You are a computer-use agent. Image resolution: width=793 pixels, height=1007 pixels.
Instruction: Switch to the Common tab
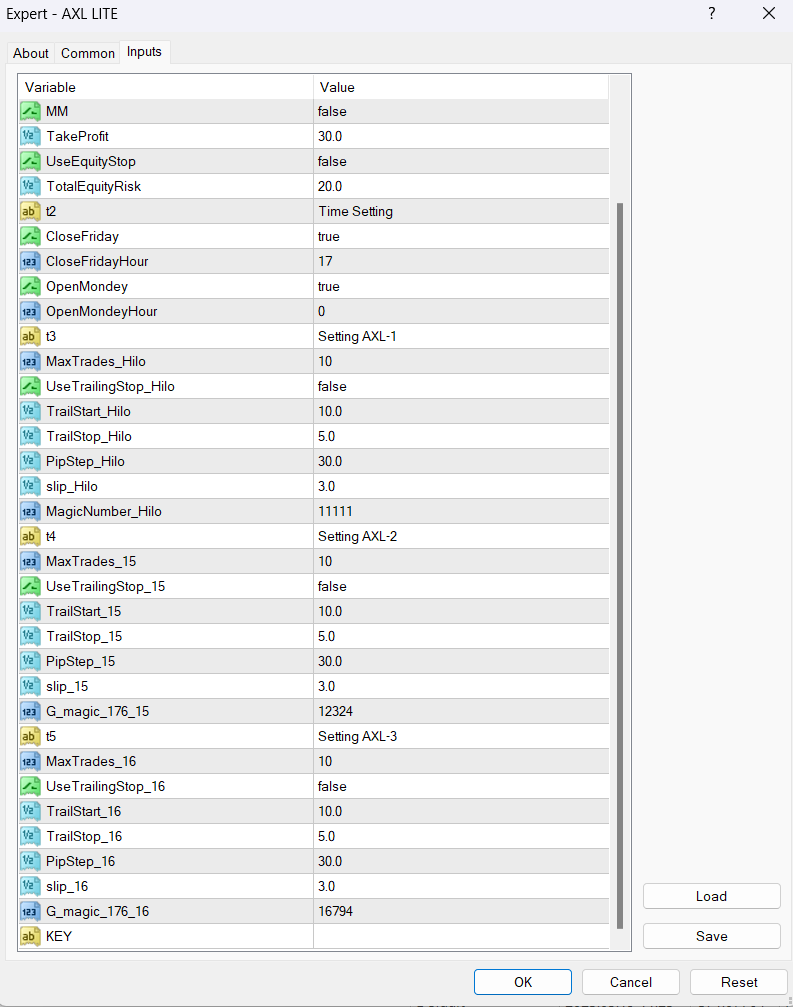tap(88, 53)
